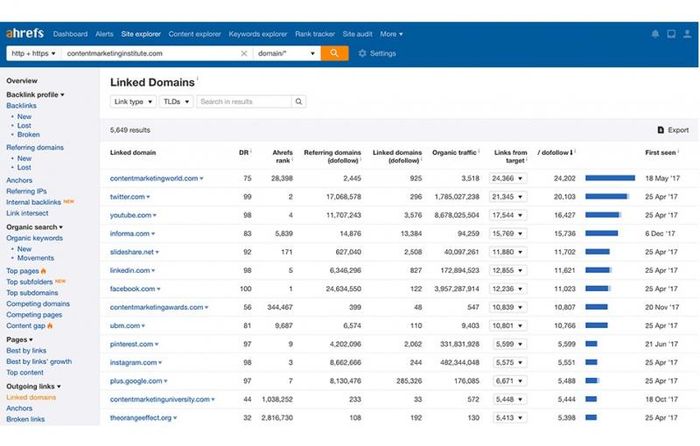
Task: Sort by / dofollow column header
Action: (x=555, y=153)
